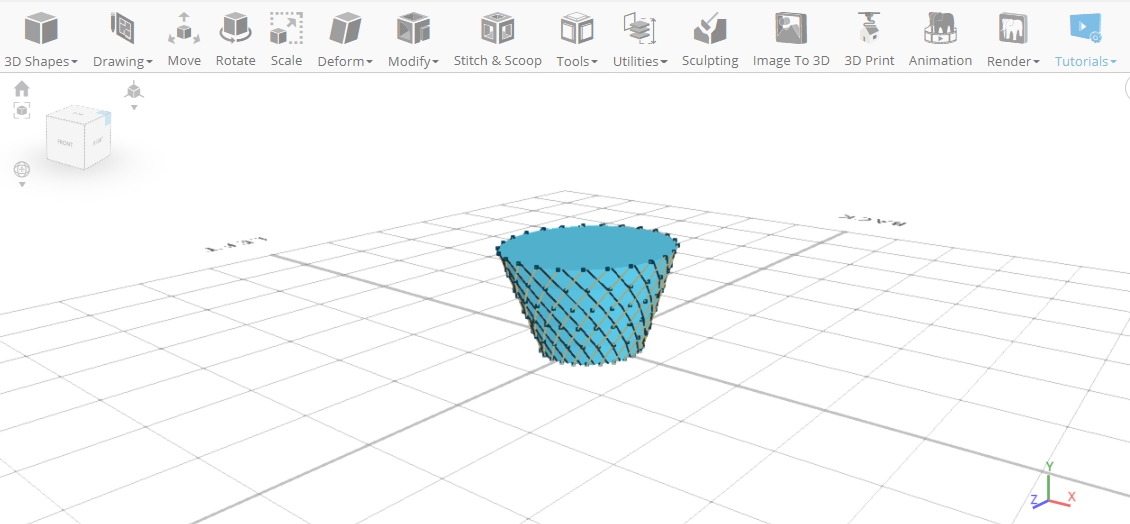The image size is (1130, 524).
Task: Click the cube-with-axes projection icon
Action: pos(133,90)
